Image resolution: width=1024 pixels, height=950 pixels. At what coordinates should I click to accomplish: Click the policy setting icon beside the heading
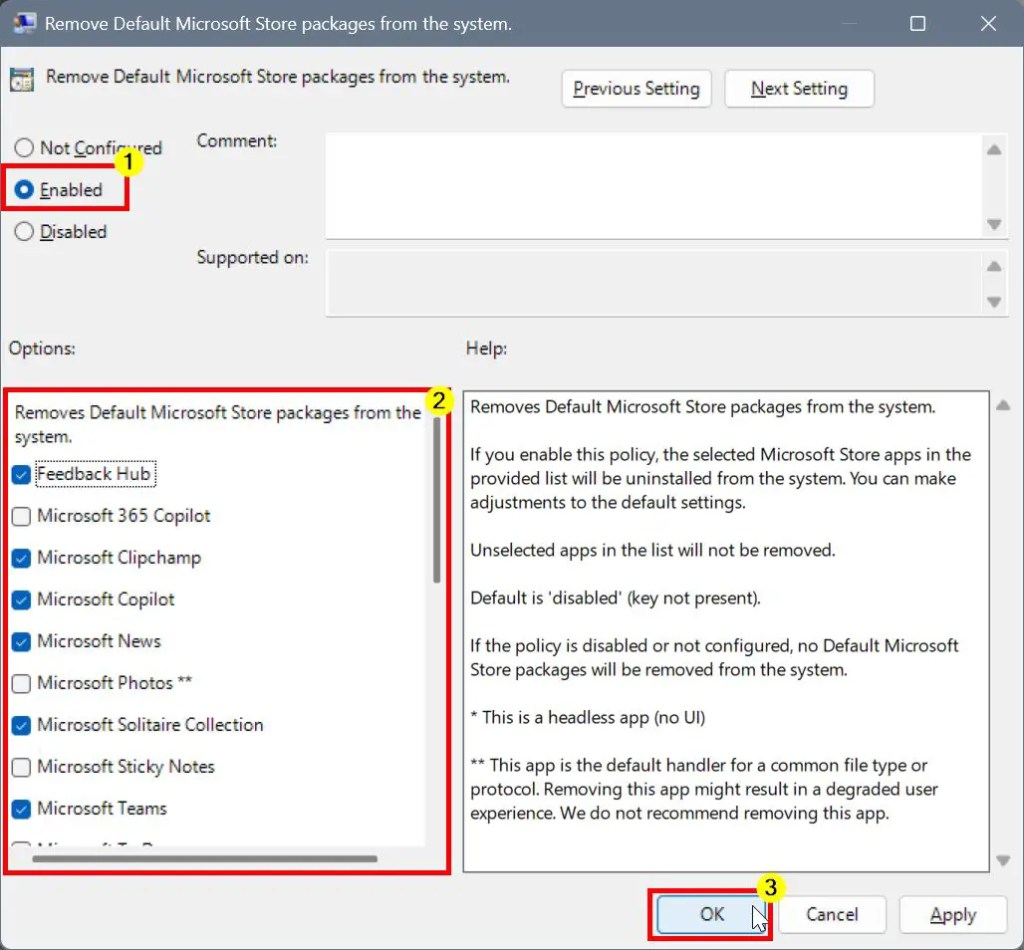(x=22, y=80)
